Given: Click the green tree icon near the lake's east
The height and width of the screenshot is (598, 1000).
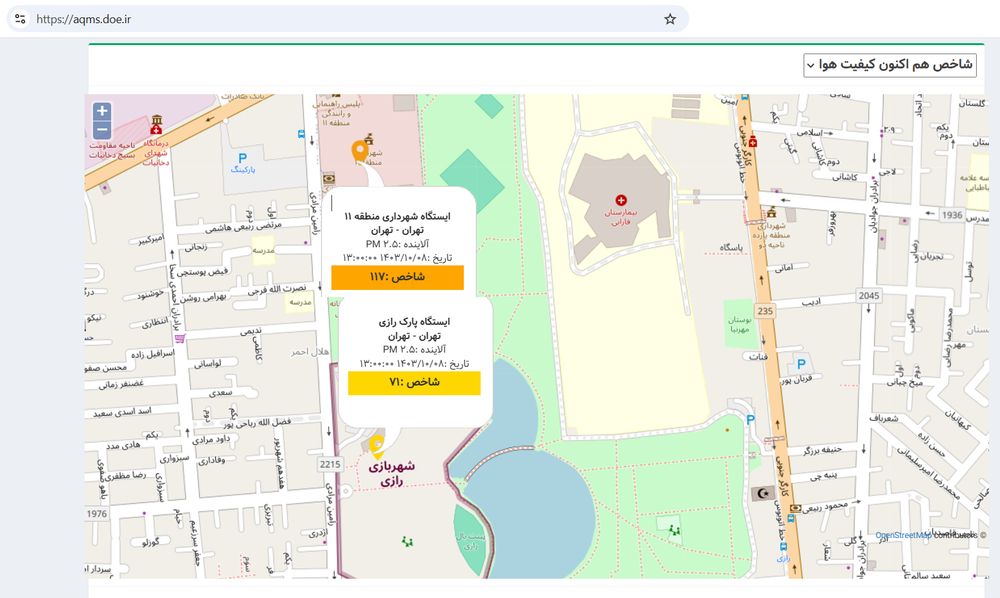Looking at the screenshot, I should 674,529.
